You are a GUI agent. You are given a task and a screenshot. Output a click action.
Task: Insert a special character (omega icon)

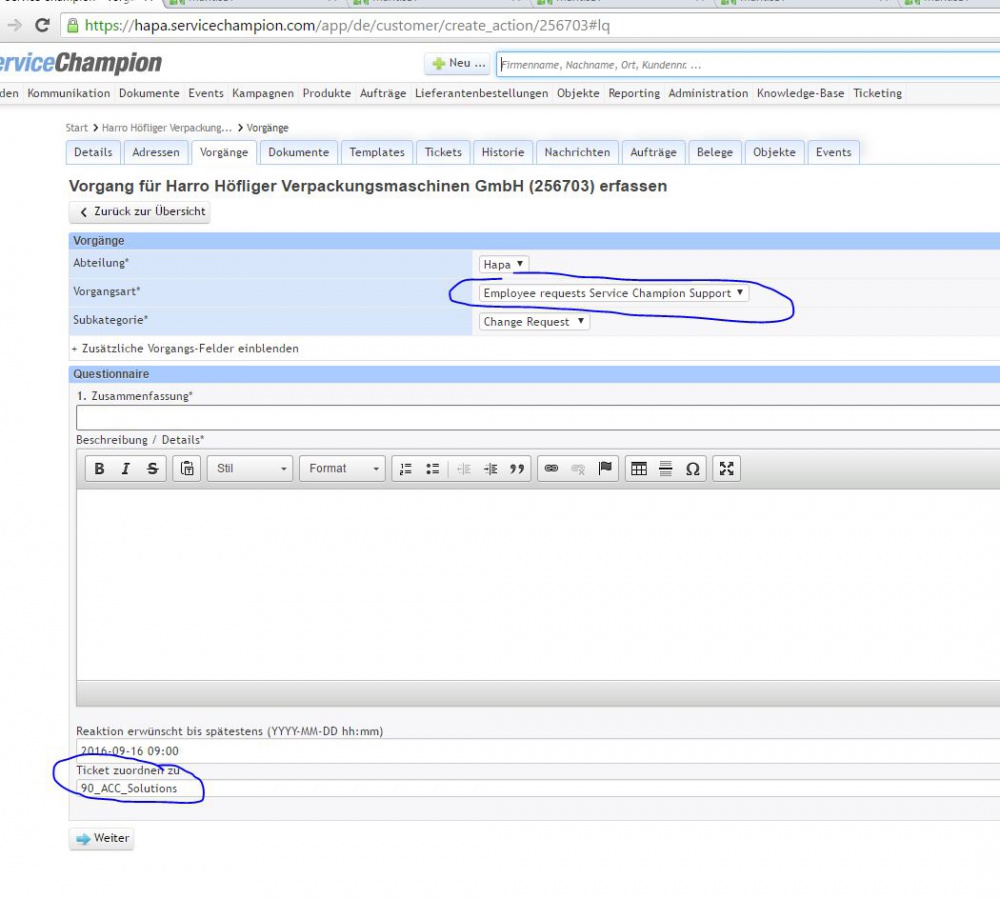tap(693, 469)
